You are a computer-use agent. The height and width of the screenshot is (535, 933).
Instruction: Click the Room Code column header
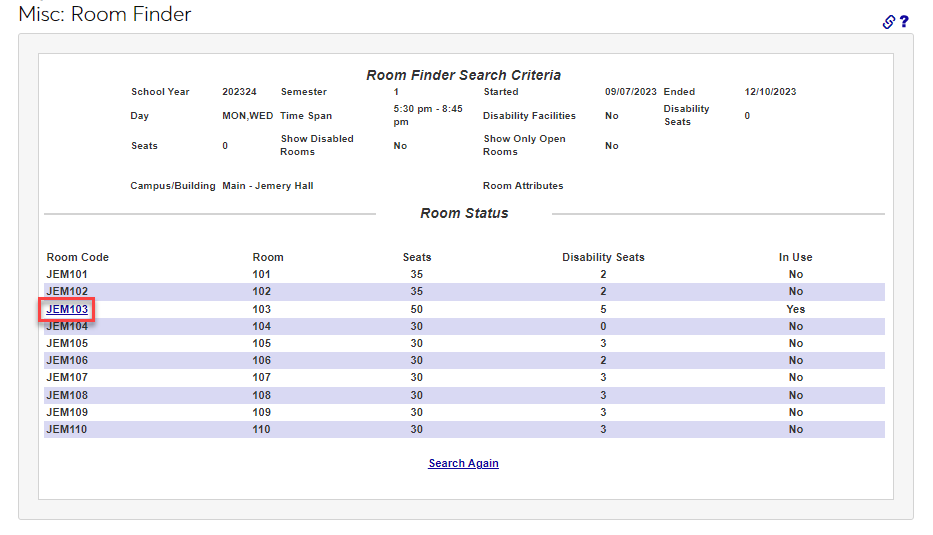(x=78, y=257)
